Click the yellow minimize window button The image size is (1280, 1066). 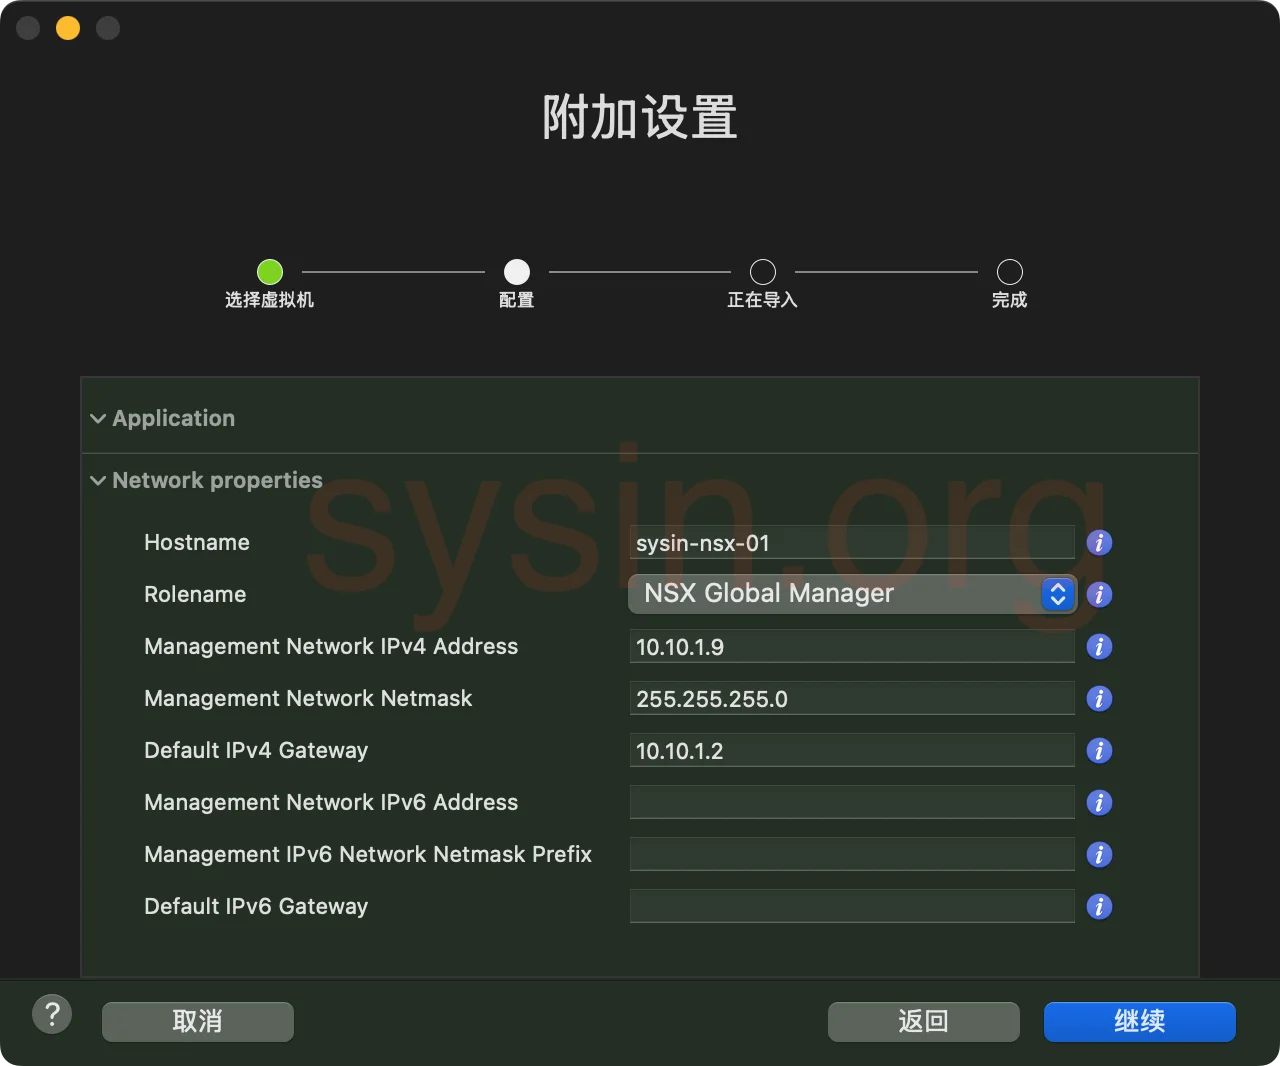pyautogui.click(x=68, y=28)
